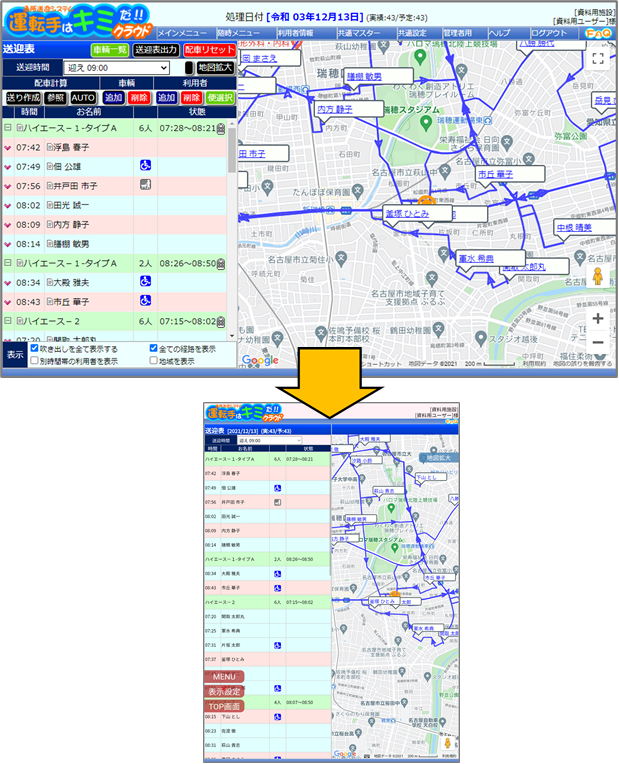Click wheelchair icon in 大殿 雅夫 row

(145, 281)
